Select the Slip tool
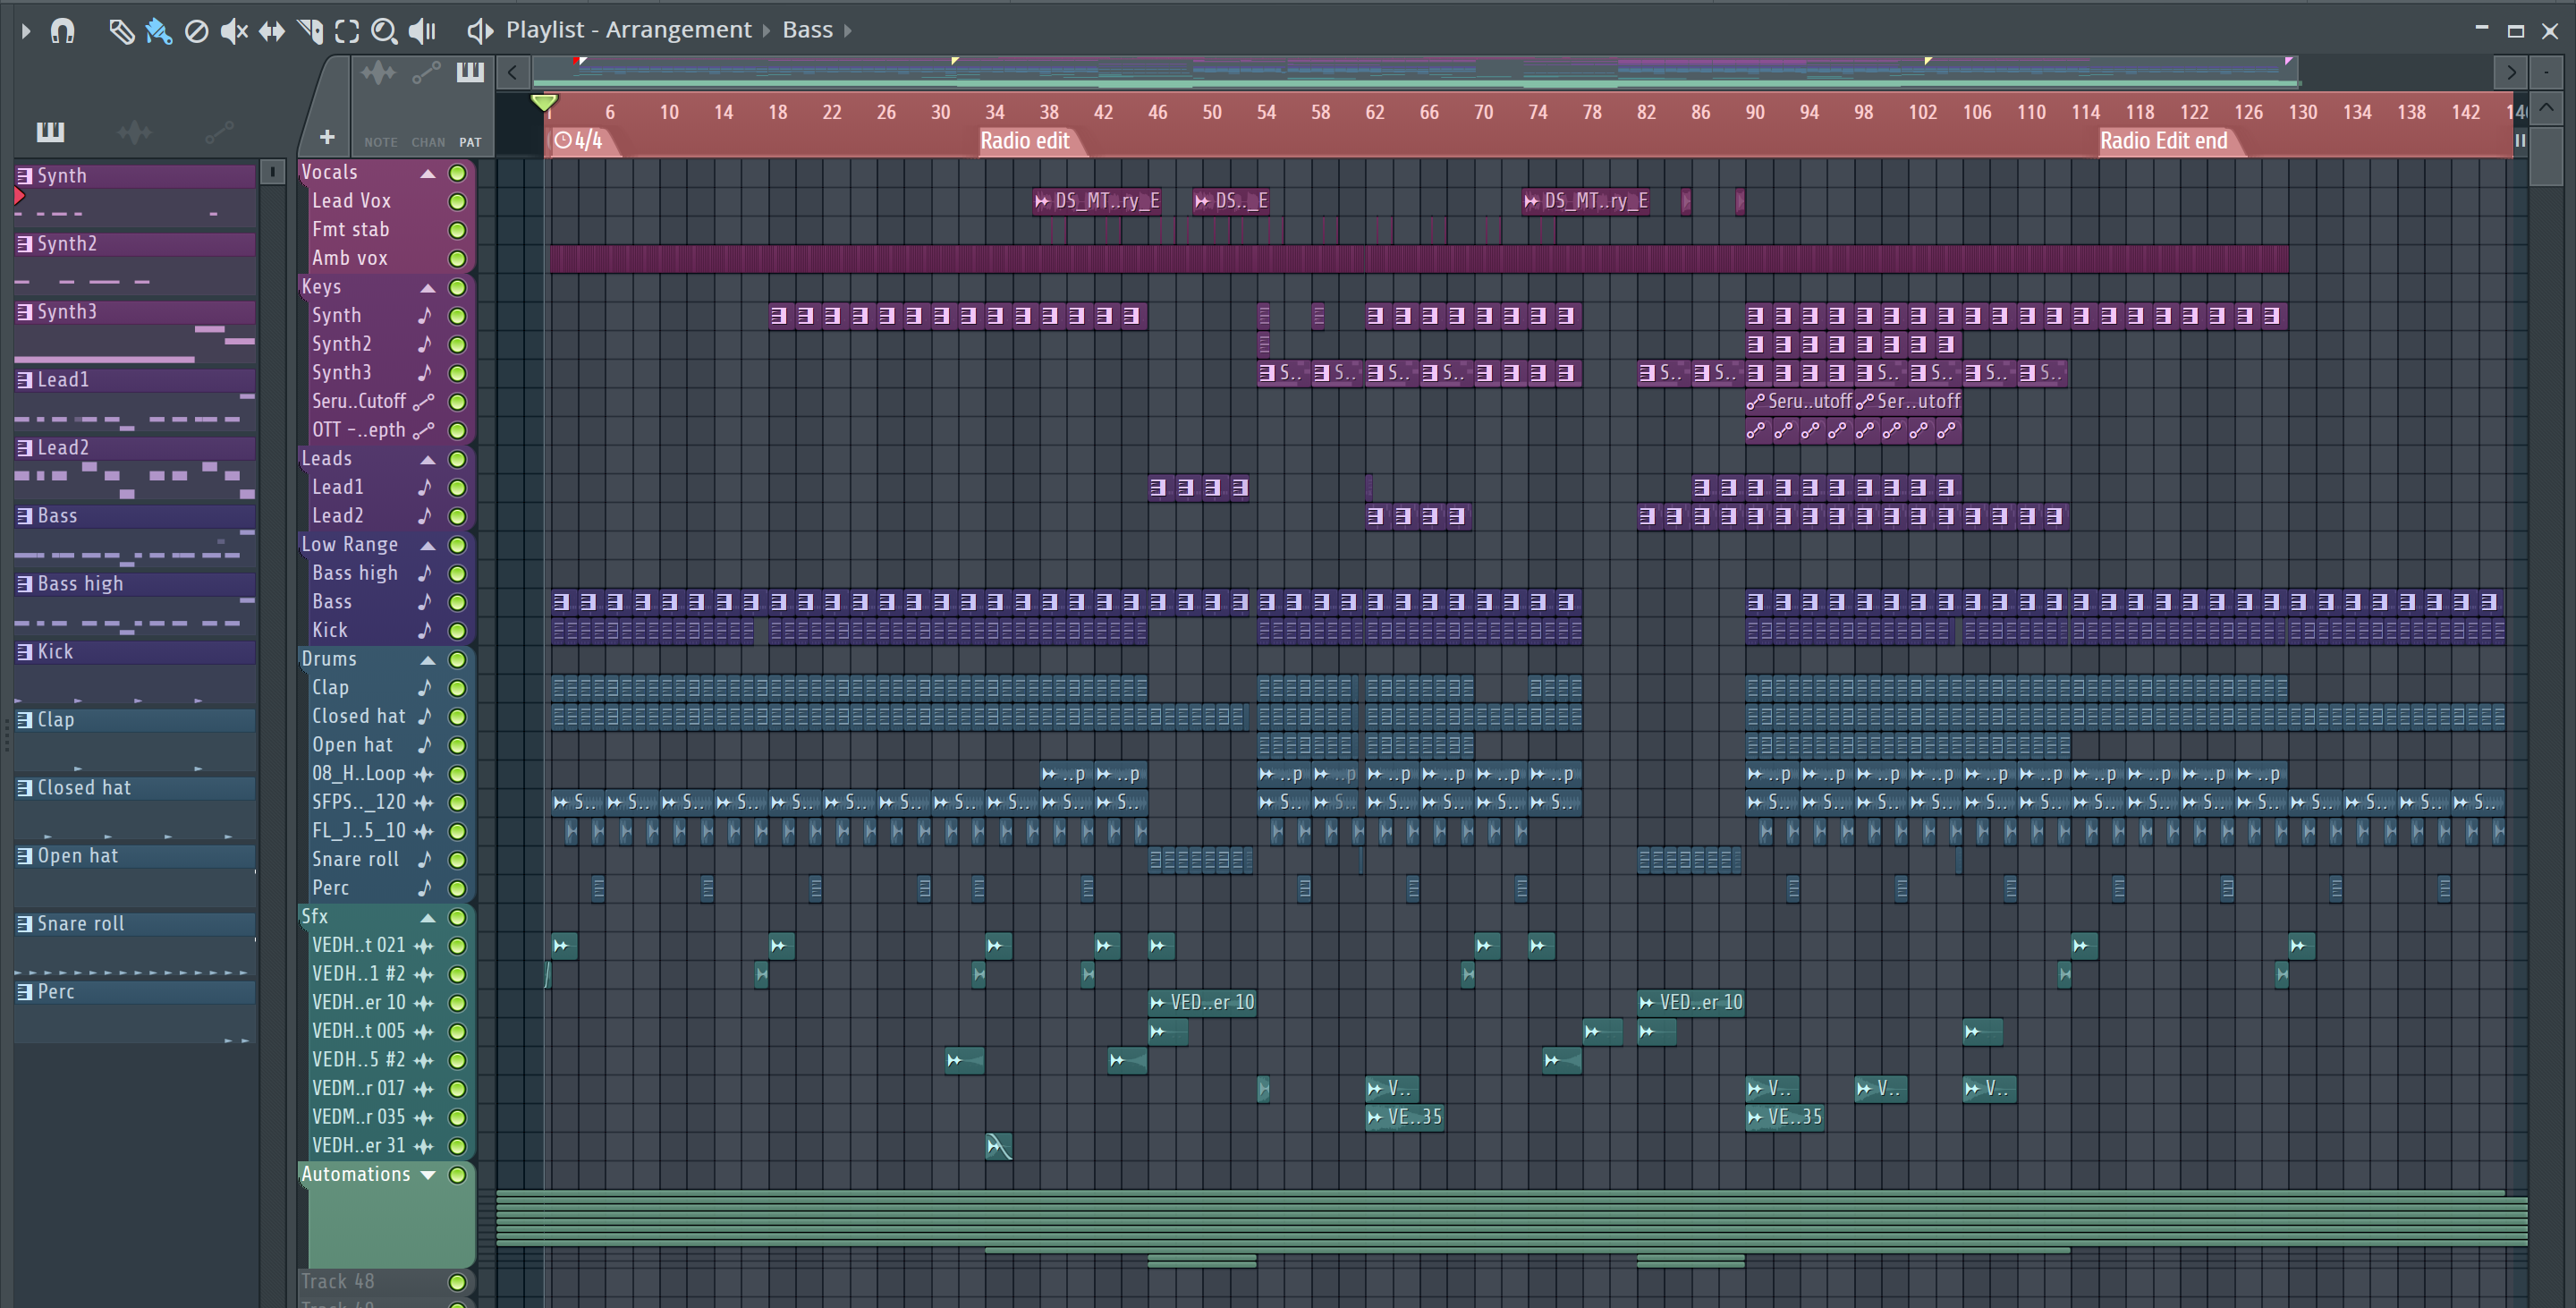 (271, 32)
